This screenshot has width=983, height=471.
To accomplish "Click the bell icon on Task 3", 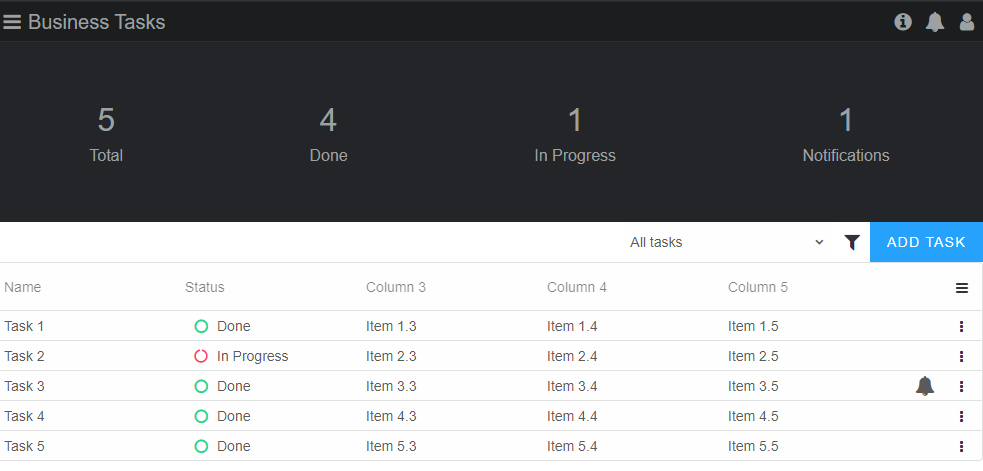I will (925, 386).
